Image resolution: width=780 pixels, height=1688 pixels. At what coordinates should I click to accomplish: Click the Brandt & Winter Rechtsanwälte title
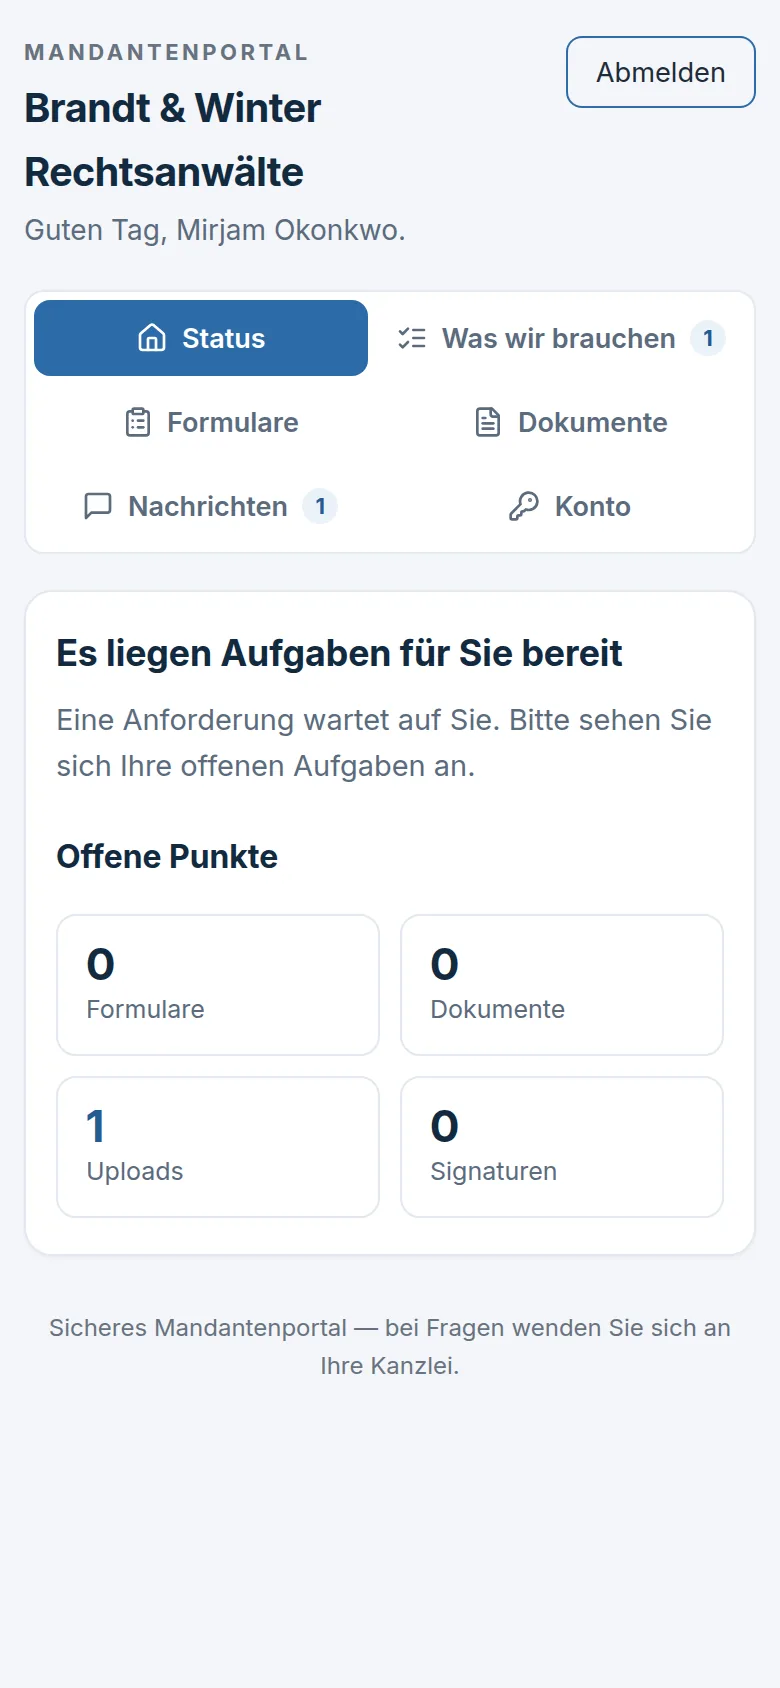coord(173,140)
